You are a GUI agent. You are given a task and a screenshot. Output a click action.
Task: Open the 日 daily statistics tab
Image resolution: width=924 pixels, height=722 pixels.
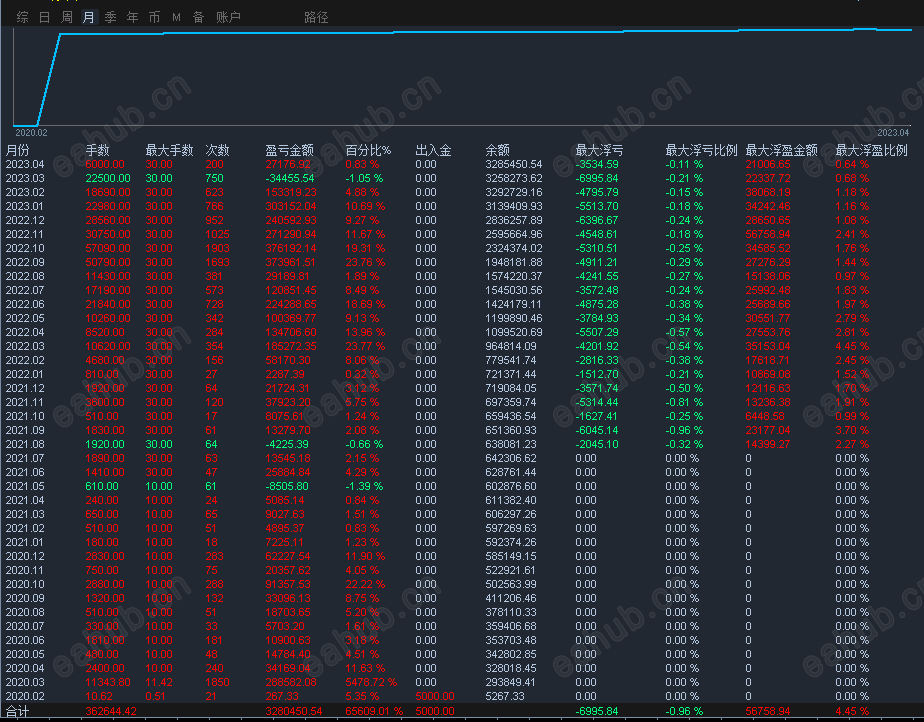(x=44, y=17)
